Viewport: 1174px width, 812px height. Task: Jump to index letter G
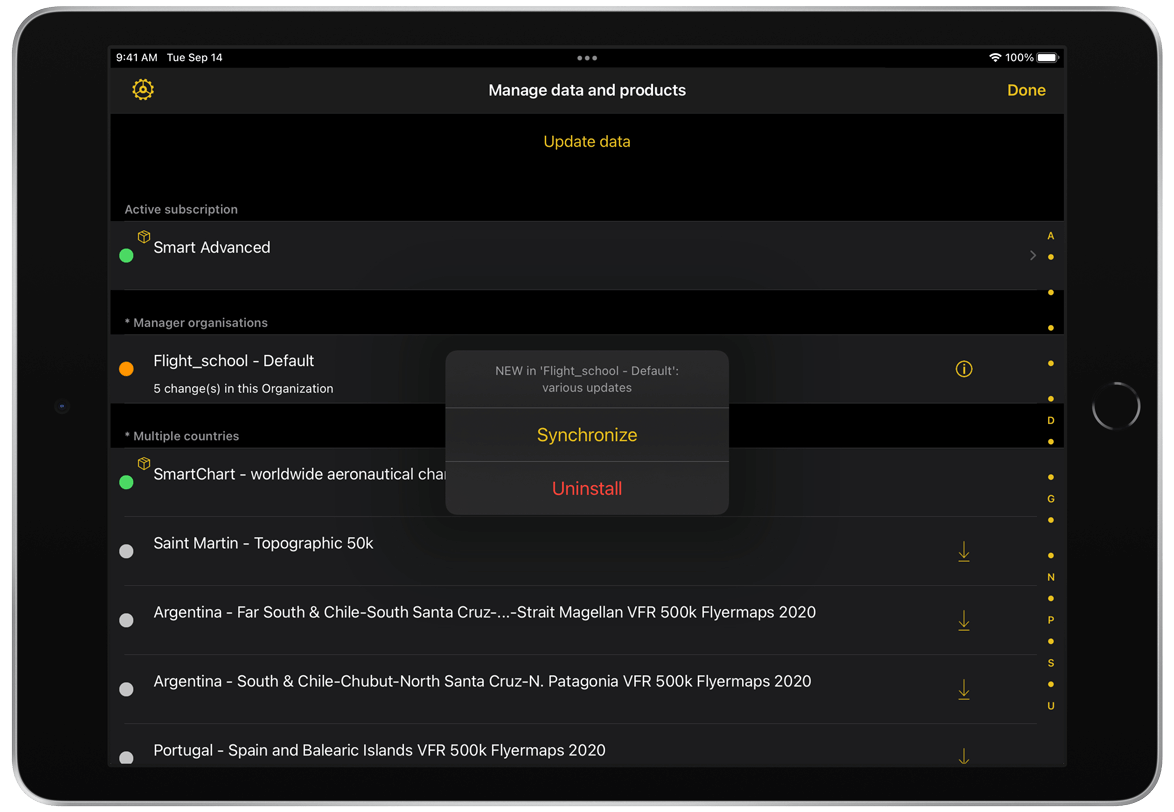[x=1050, y=499]
